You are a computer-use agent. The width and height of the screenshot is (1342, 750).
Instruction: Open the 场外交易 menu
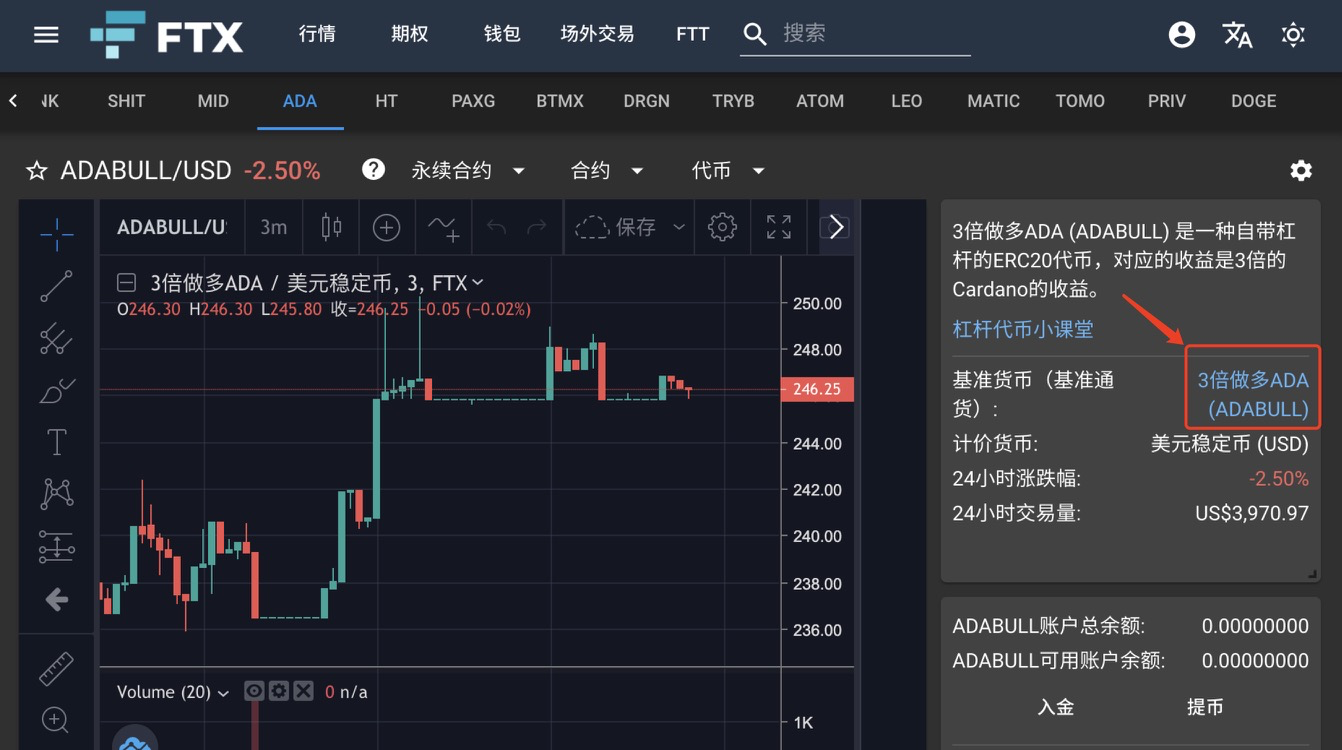click(597, 34)
